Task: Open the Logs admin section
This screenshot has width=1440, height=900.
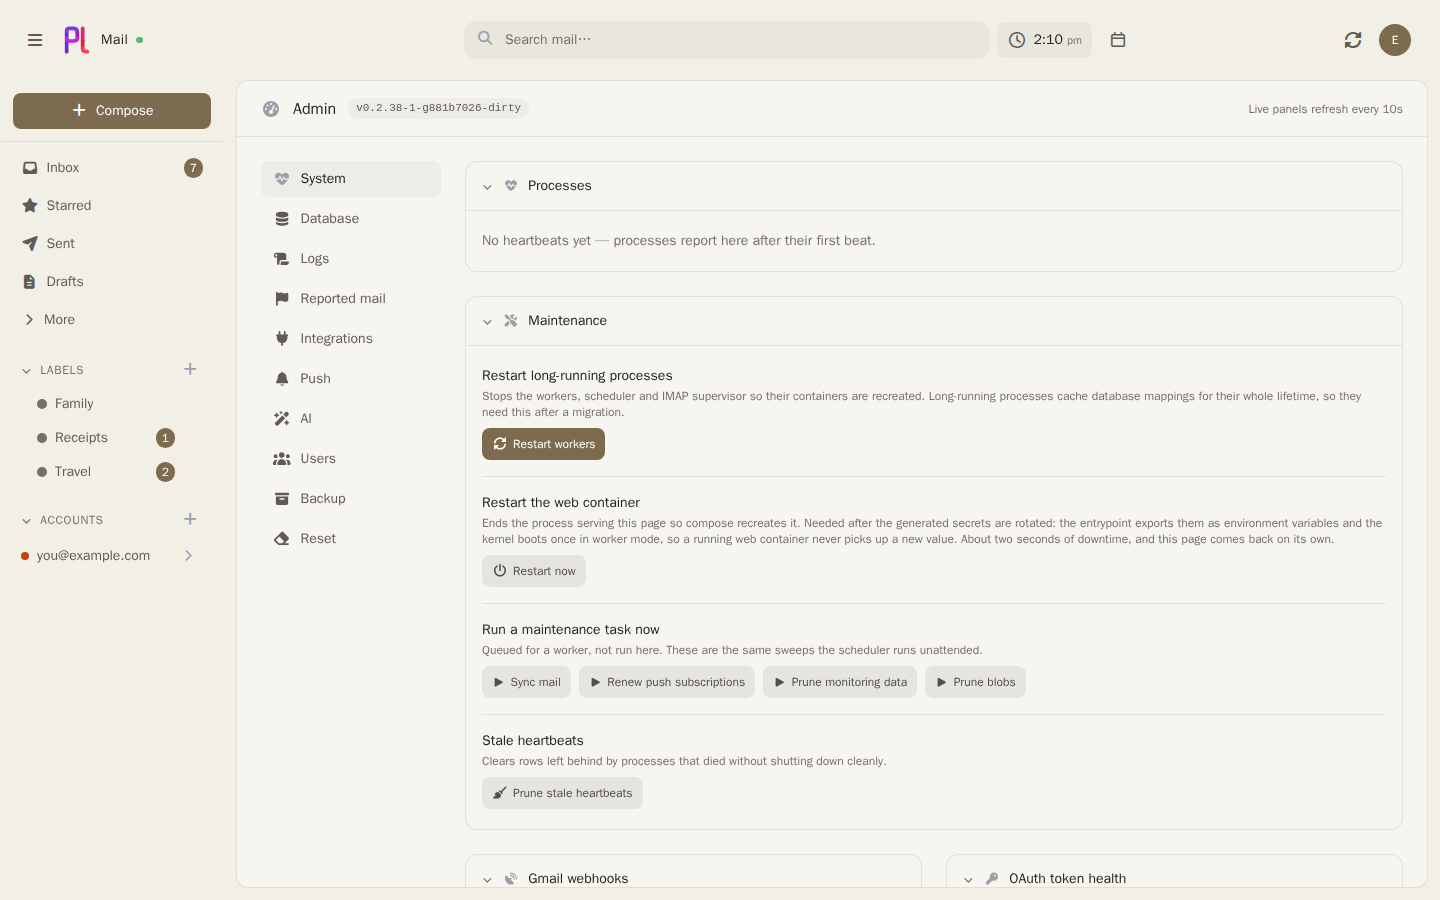Action: (351, 259)
